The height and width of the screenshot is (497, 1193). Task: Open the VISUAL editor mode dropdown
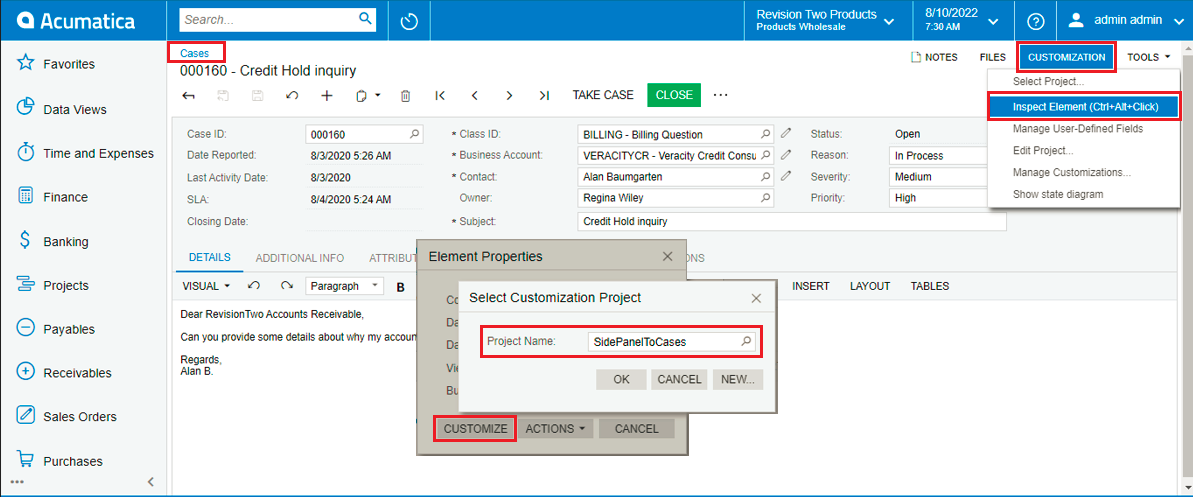click(x=206, y=286)
